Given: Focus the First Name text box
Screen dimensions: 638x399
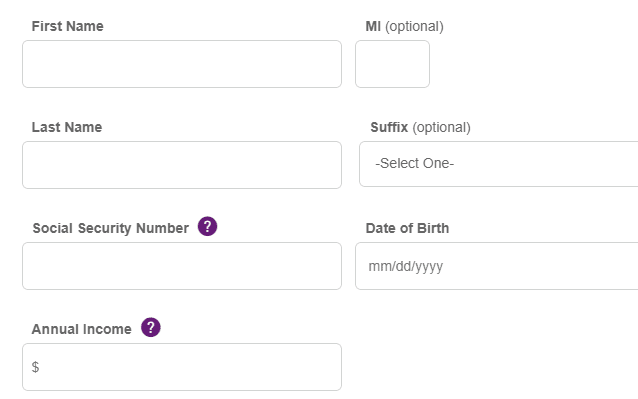Looking at the screenshot, I should (x=182, y=64).
